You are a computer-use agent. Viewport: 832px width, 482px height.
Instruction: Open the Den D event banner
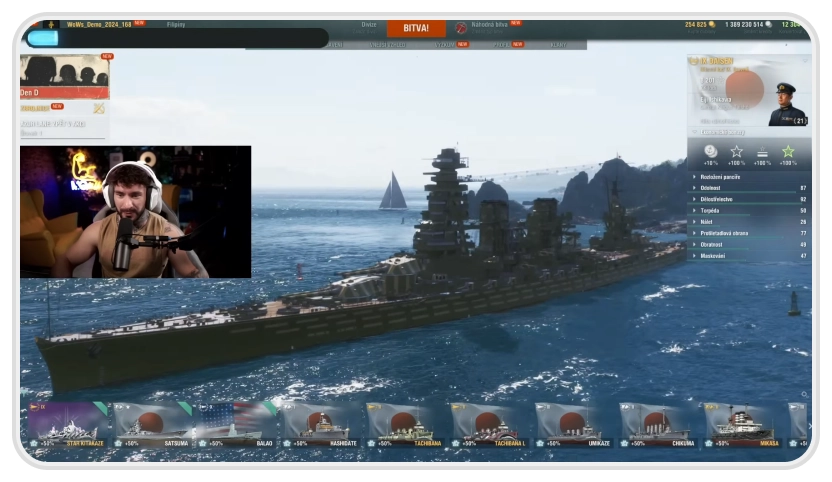pos(65,76)
